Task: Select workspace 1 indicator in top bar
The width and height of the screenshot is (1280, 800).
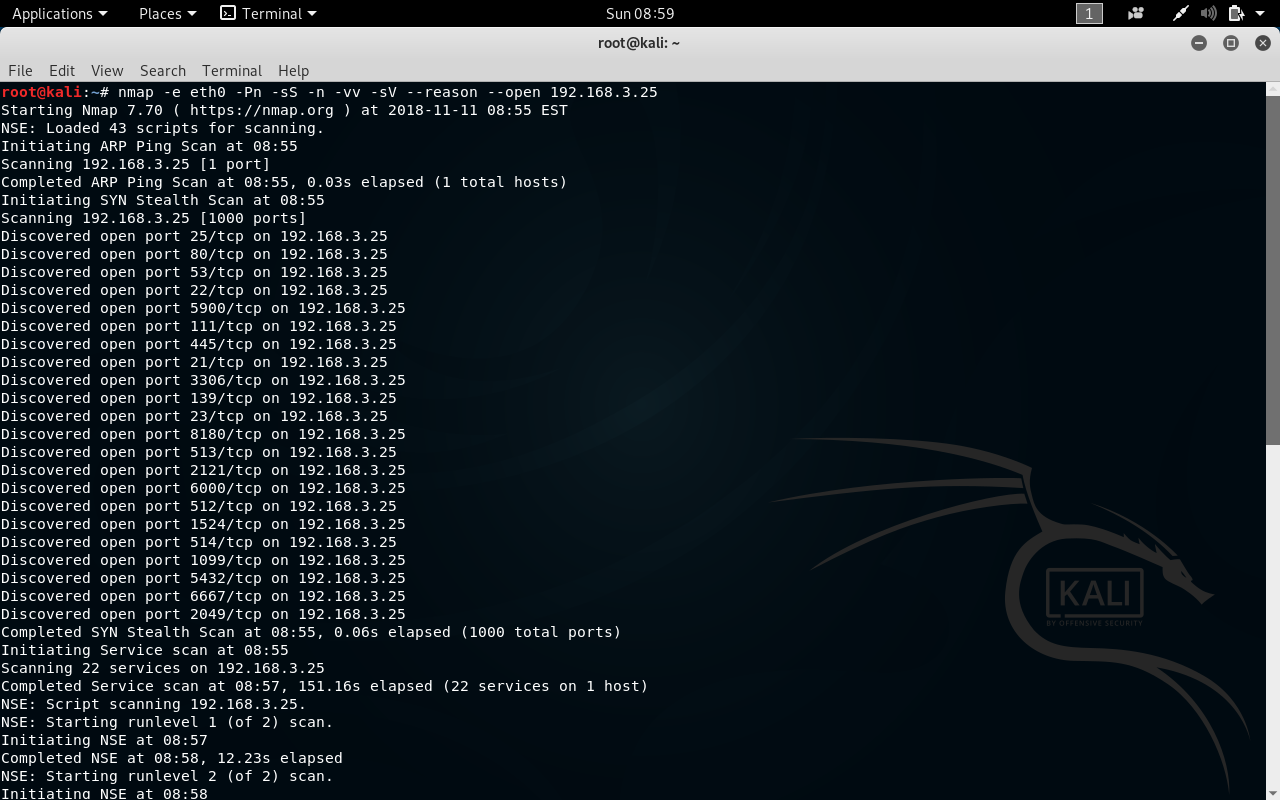Action: tap(1089, 13)
